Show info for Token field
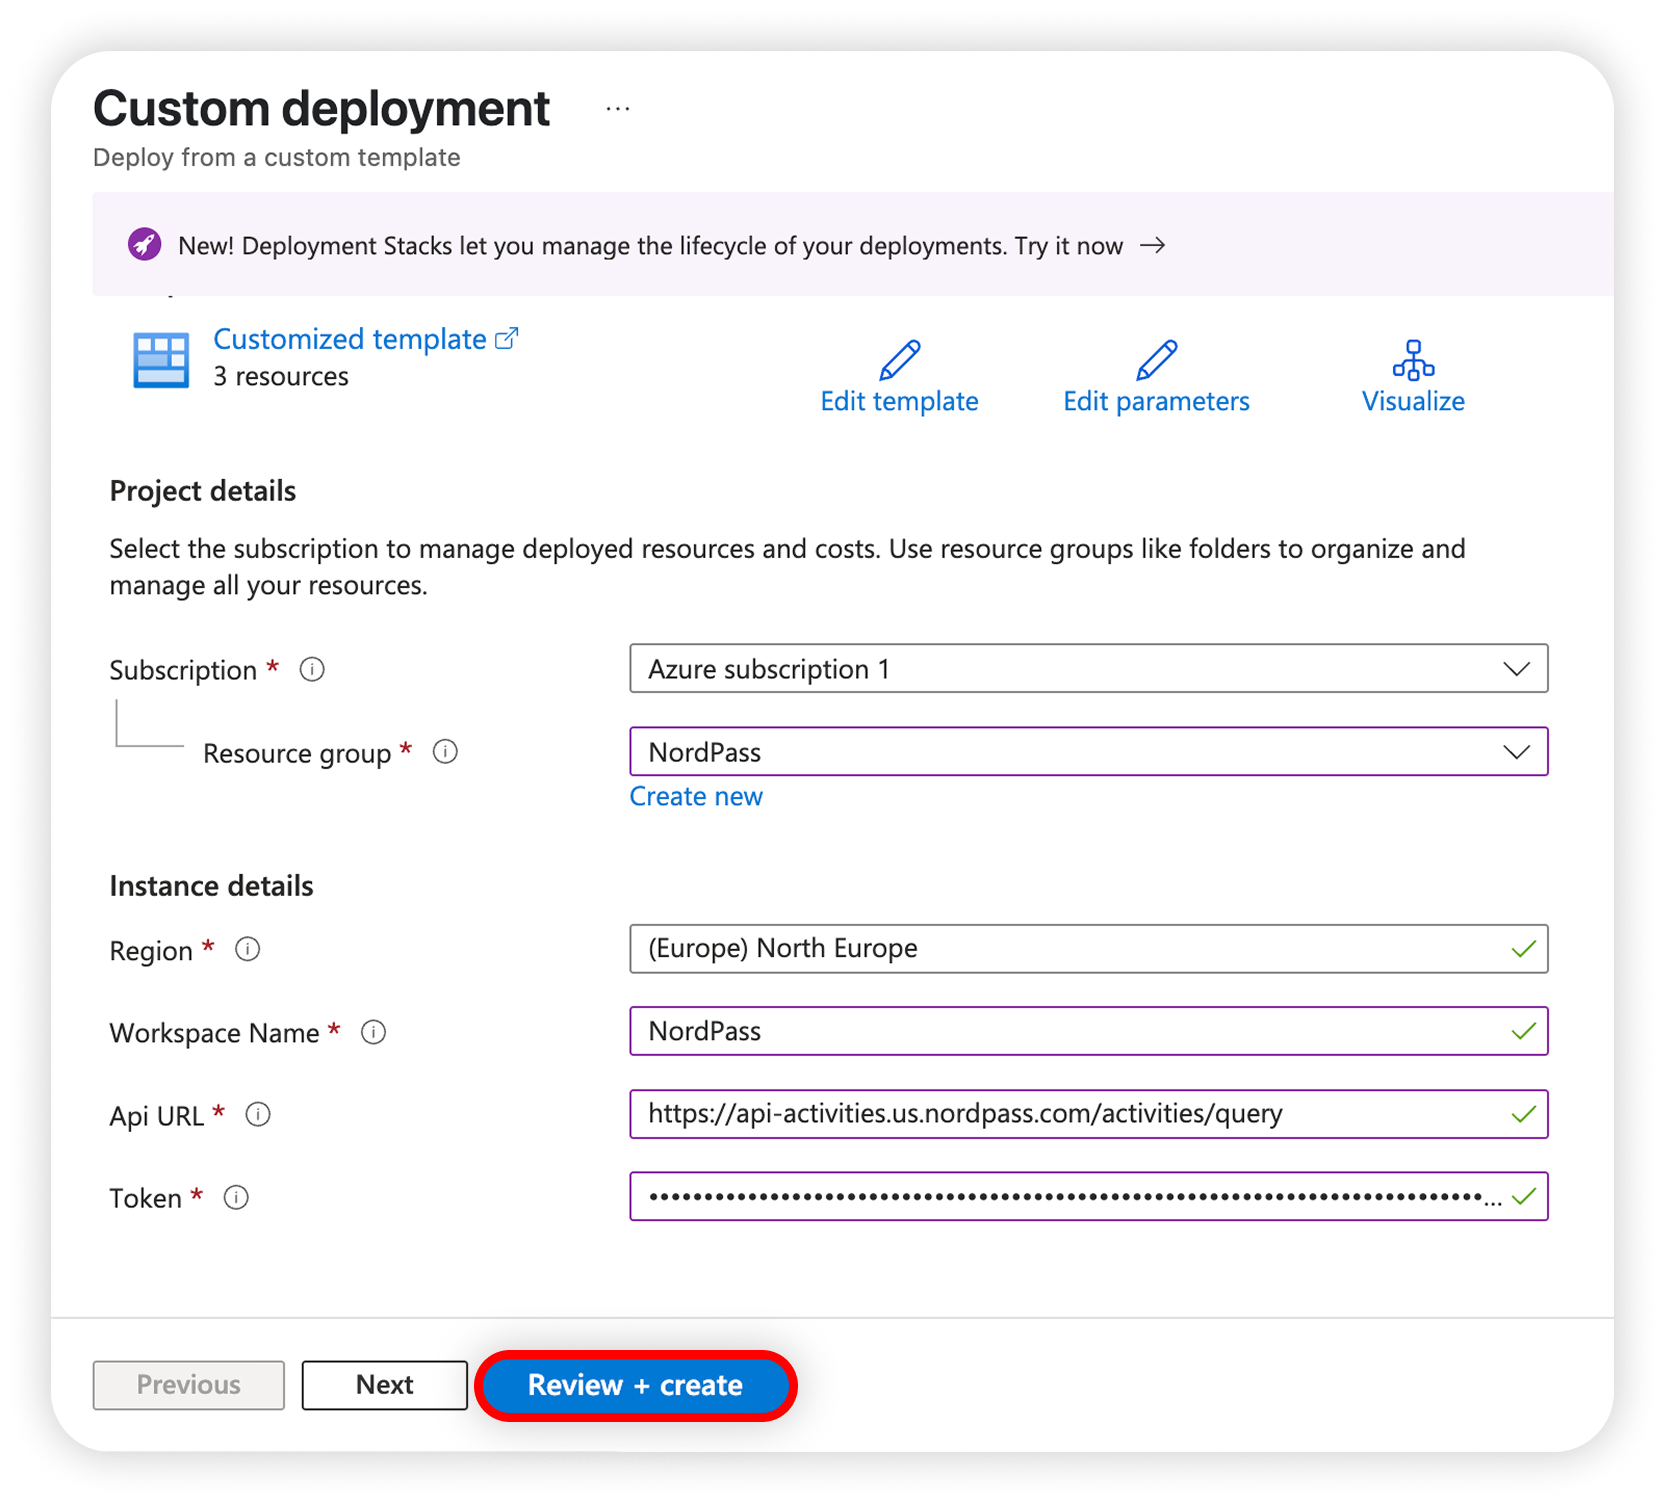The image size is (1665, 1503). [236, 1197]
